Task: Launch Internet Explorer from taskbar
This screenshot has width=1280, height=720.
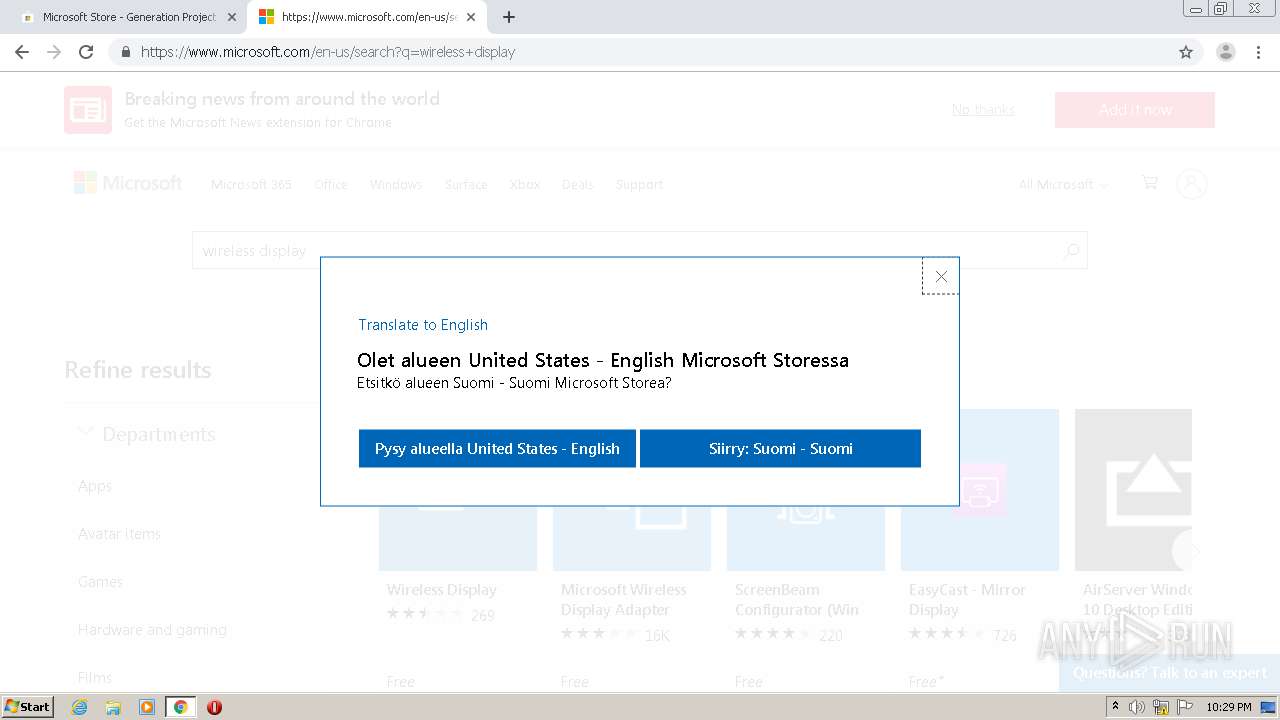Action: (80, 707)
